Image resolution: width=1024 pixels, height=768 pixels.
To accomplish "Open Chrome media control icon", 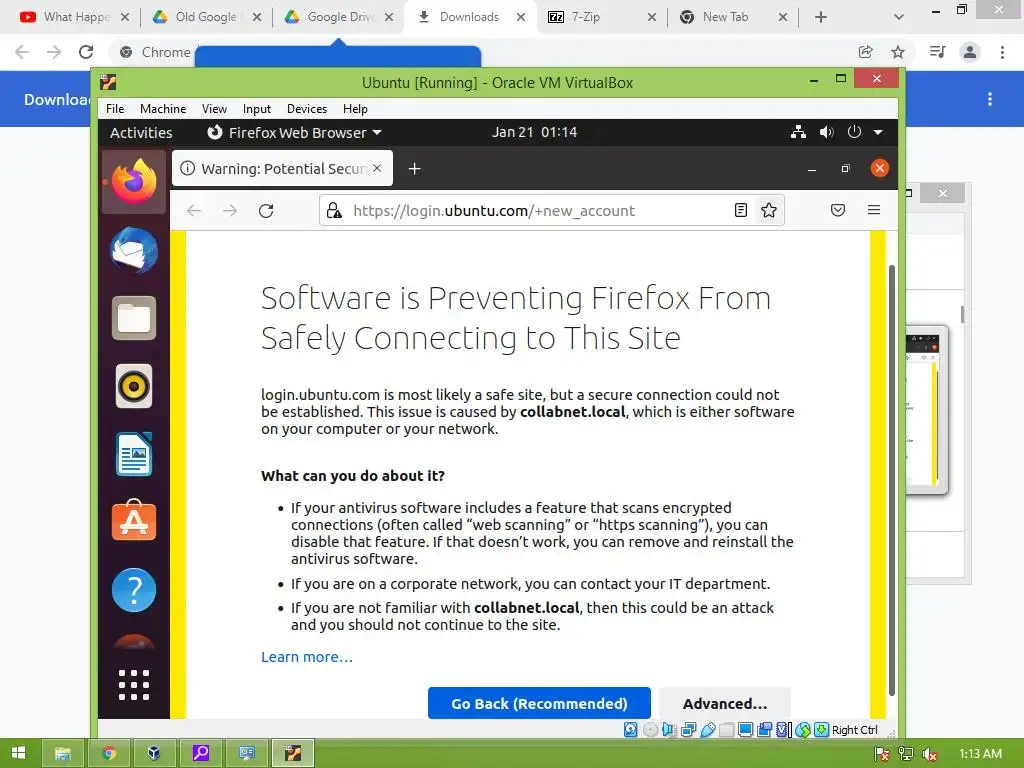I will click(937, 52).
